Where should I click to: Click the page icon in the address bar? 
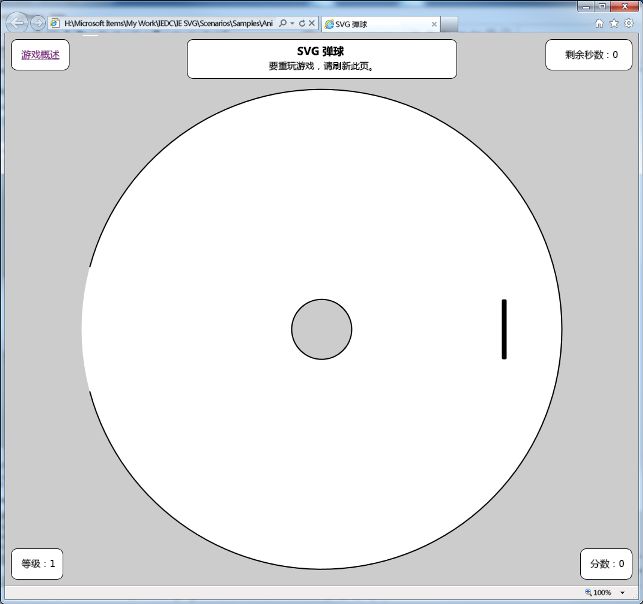55,23
